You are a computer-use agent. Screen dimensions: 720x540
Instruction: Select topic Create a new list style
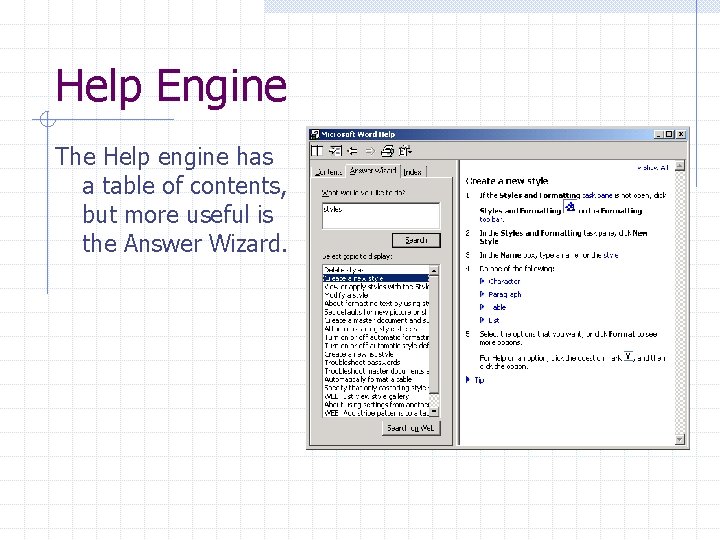click(376, 354)
